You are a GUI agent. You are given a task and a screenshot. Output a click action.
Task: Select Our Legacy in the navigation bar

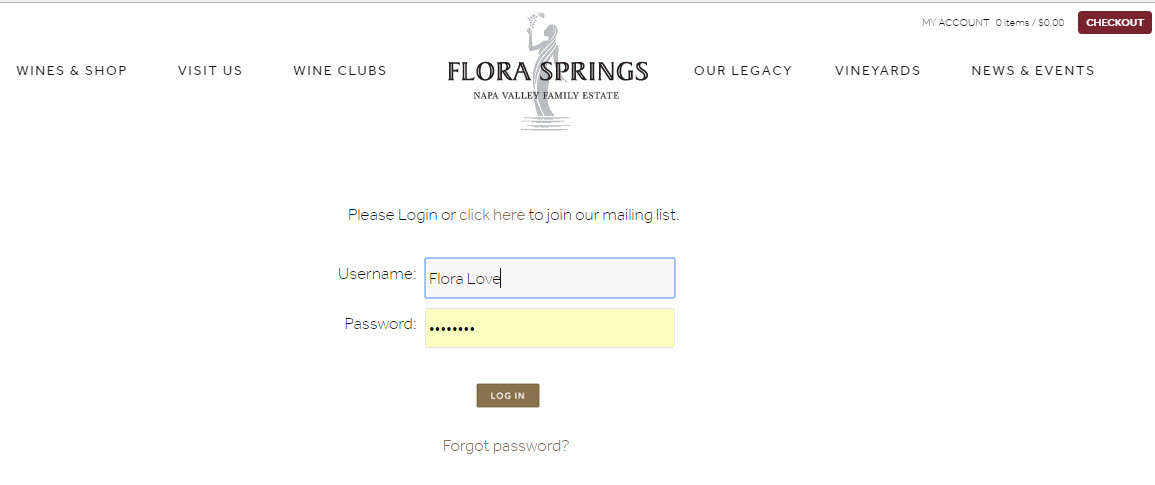pos(742,71)
